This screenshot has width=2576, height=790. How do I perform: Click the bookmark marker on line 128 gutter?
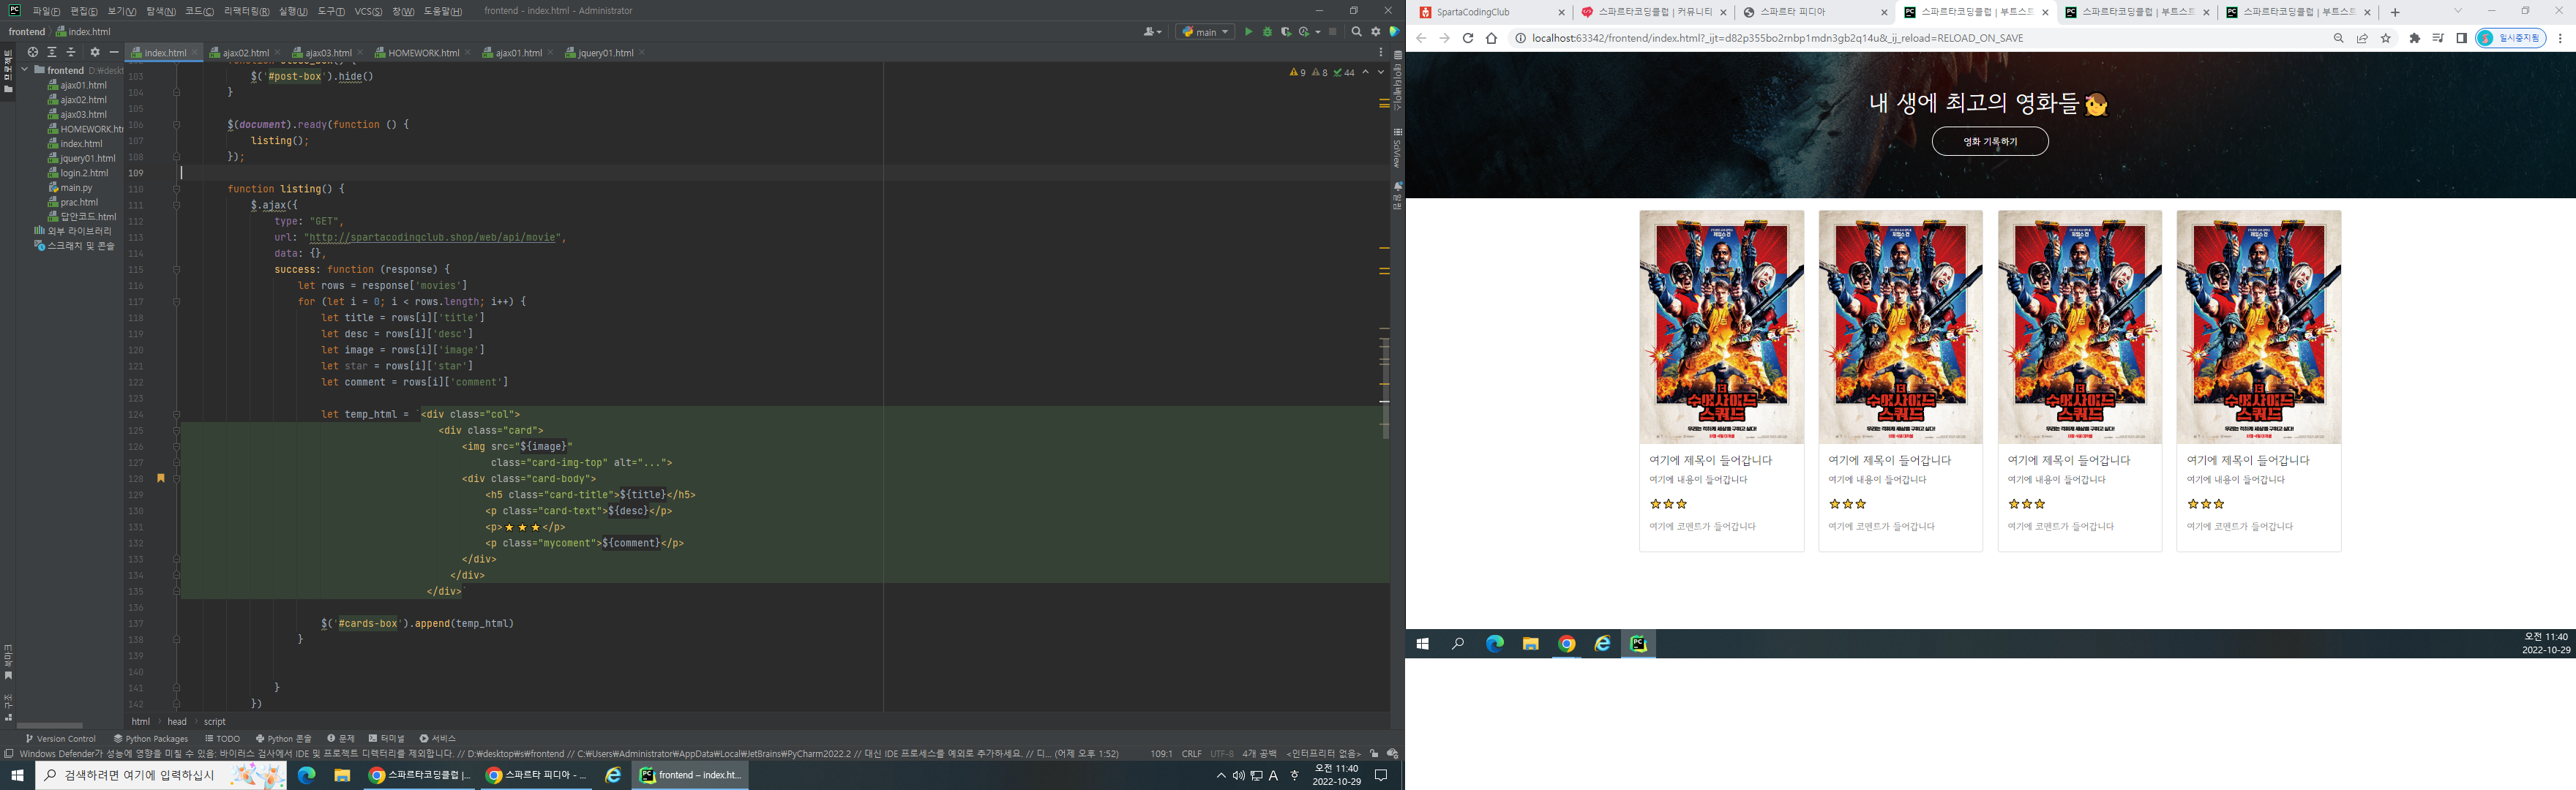pos(160,479)
